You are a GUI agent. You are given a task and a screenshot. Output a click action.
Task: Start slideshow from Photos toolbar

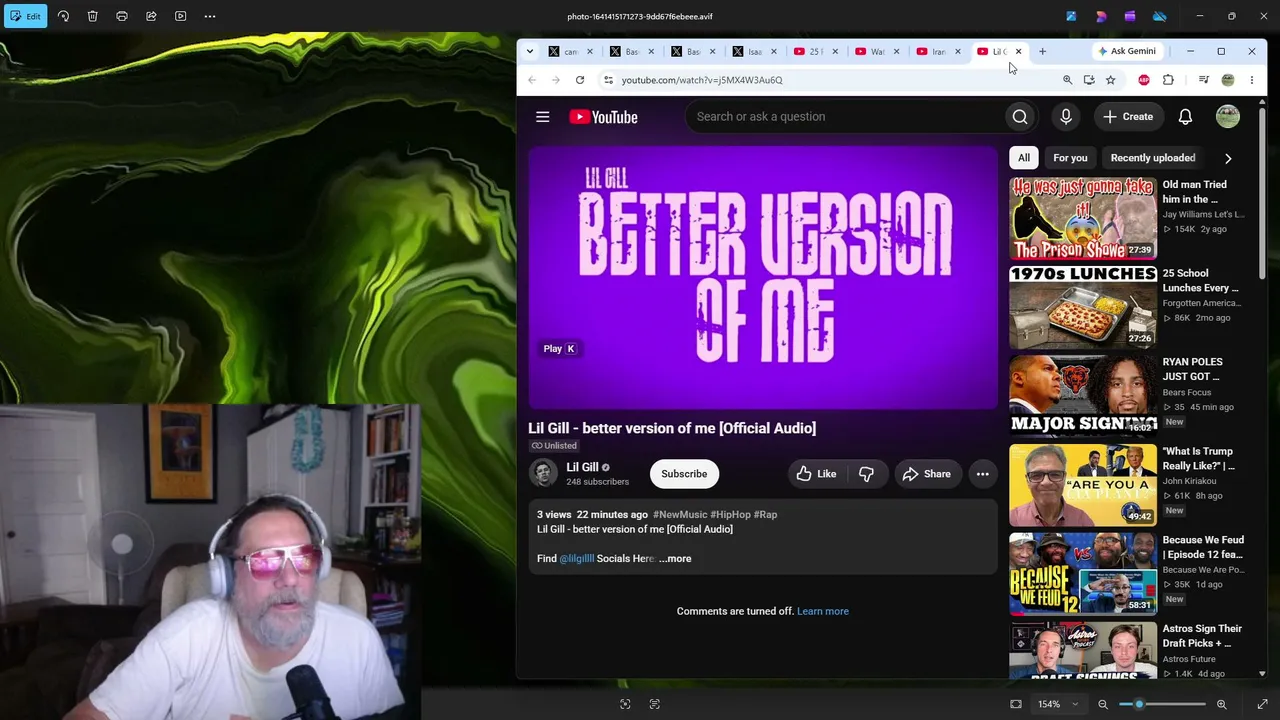tap(181, 16)
